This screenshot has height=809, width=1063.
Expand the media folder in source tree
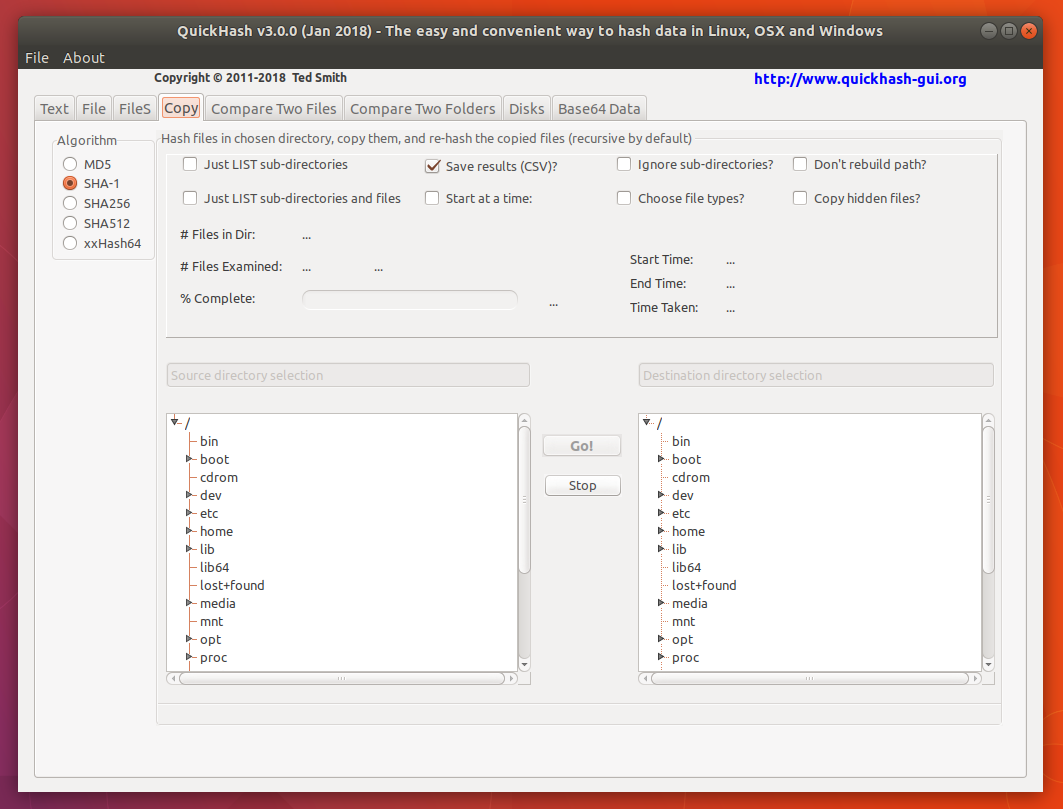pos(188,603)
